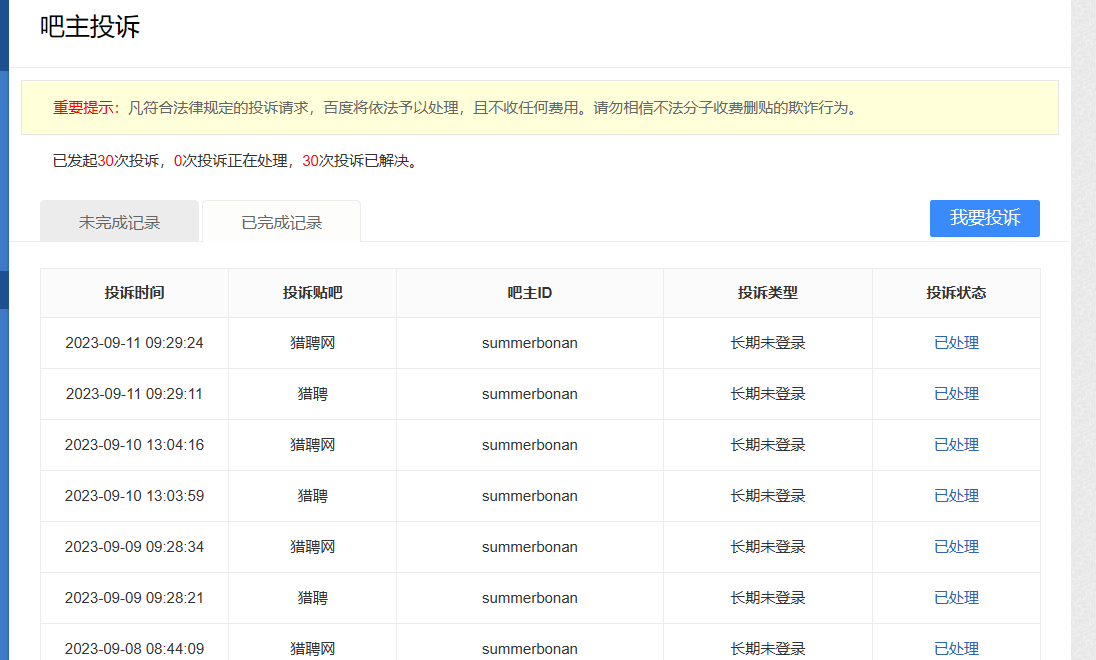Click the 2023-09-10 13:04:16 timestamp cell

point(134,445)
